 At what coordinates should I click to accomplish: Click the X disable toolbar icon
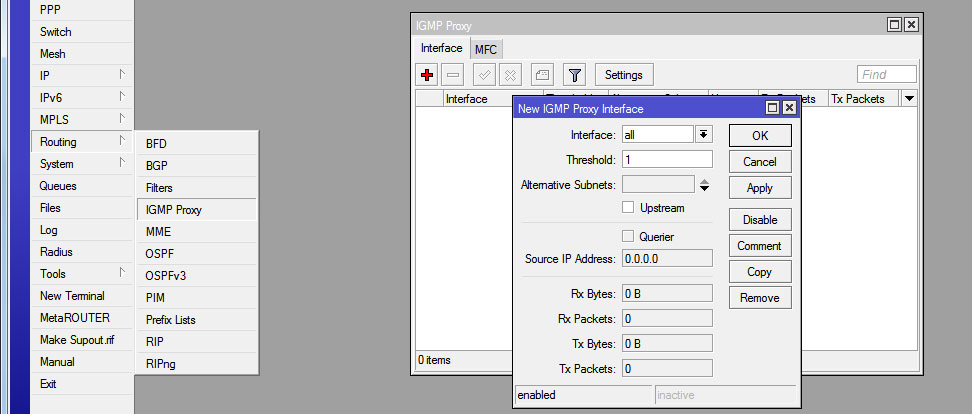pos(510,75)
